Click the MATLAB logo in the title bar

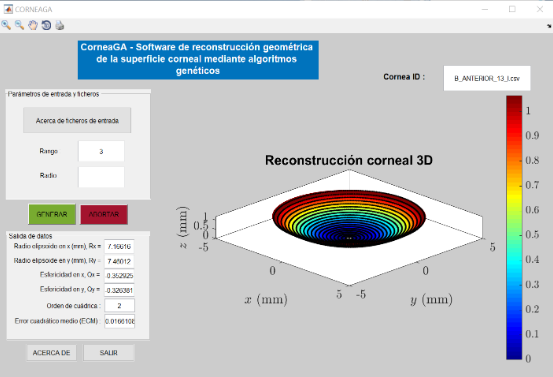(x=8, y=9)
